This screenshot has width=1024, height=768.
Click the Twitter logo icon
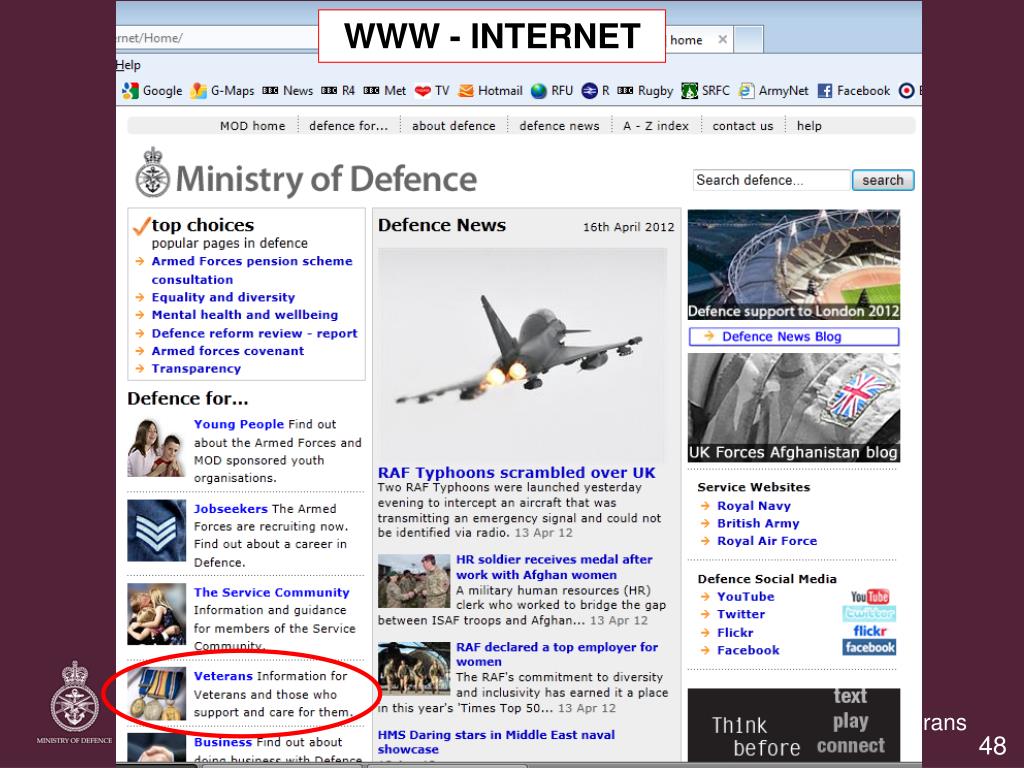869,613
